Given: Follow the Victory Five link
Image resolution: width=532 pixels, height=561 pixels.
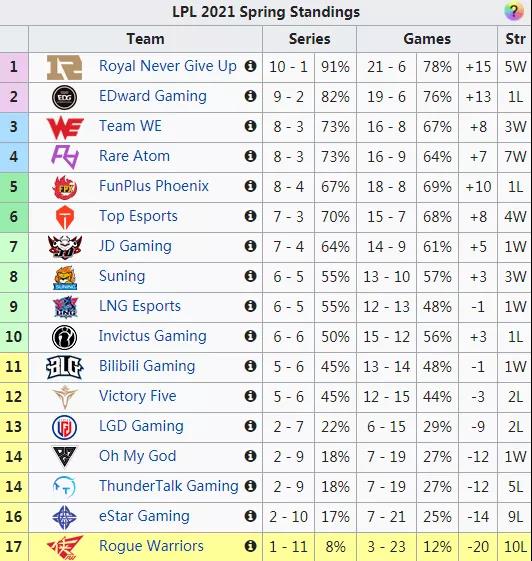Looking at the screenshot, I should [138, 396].
